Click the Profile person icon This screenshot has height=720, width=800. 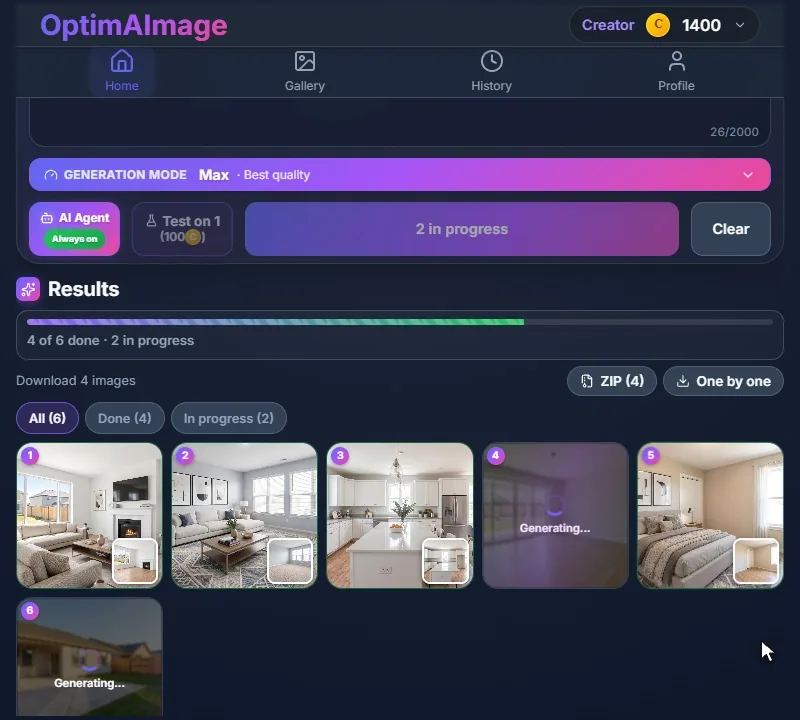(677, 61)
